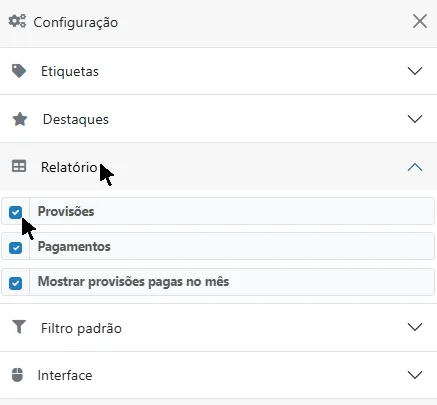Screen dimensions: 437x405
Task: Click the Etiquetas tag icon
Action: [x=19, y=71]
